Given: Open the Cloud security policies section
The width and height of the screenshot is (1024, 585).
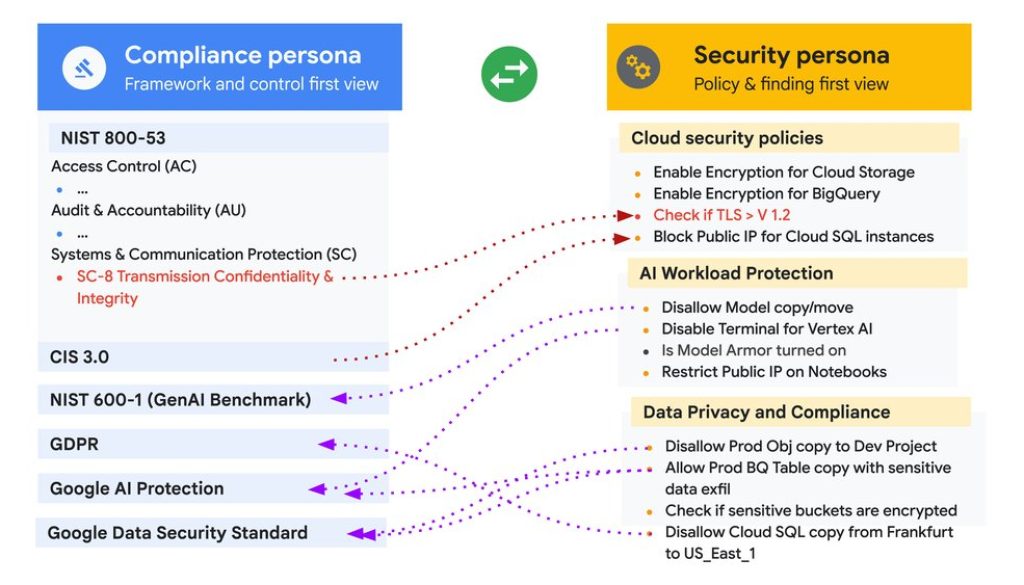Looking at the screenshot, I should tap(727, 138).
